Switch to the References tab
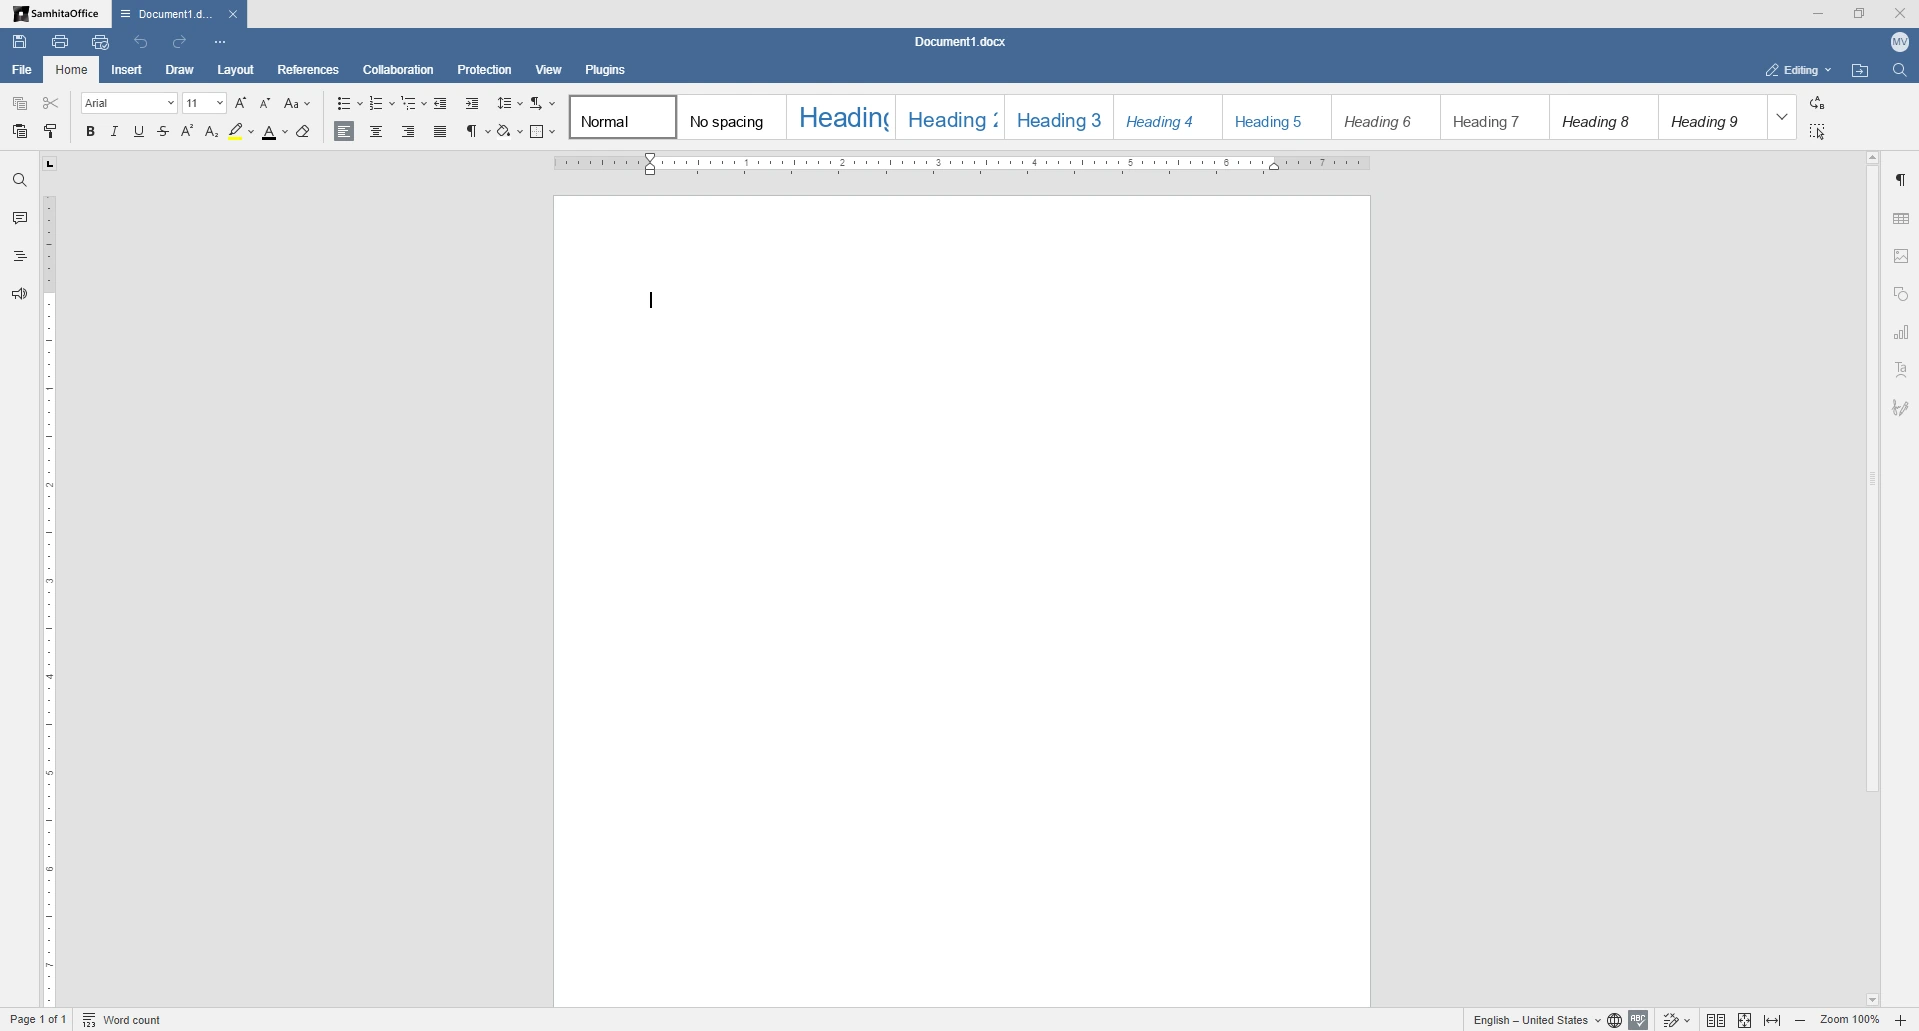The height and width of the screenshot is (1031, 1919). 309,70
